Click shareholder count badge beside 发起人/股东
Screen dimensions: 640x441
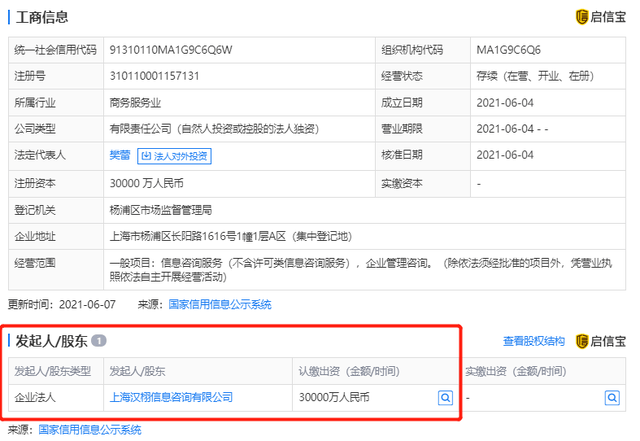coord(99,341)
